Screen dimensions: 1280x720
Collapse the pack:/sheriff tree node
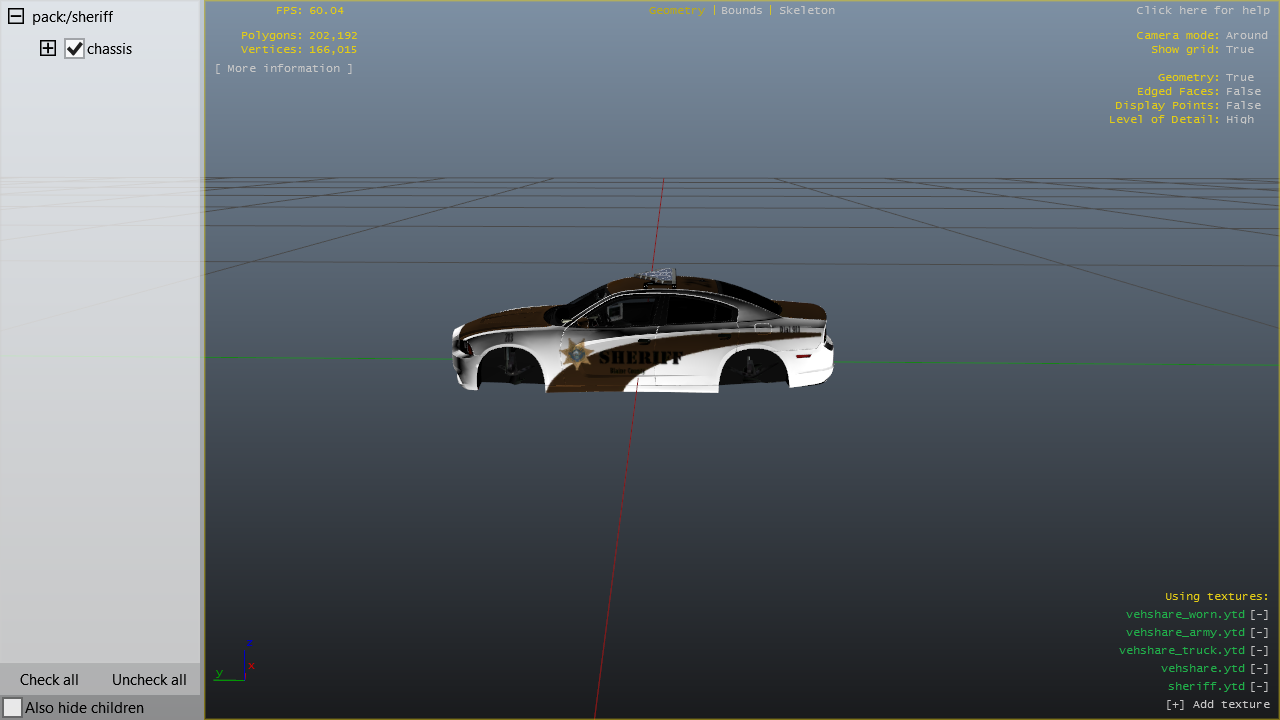tap(16, 17)
